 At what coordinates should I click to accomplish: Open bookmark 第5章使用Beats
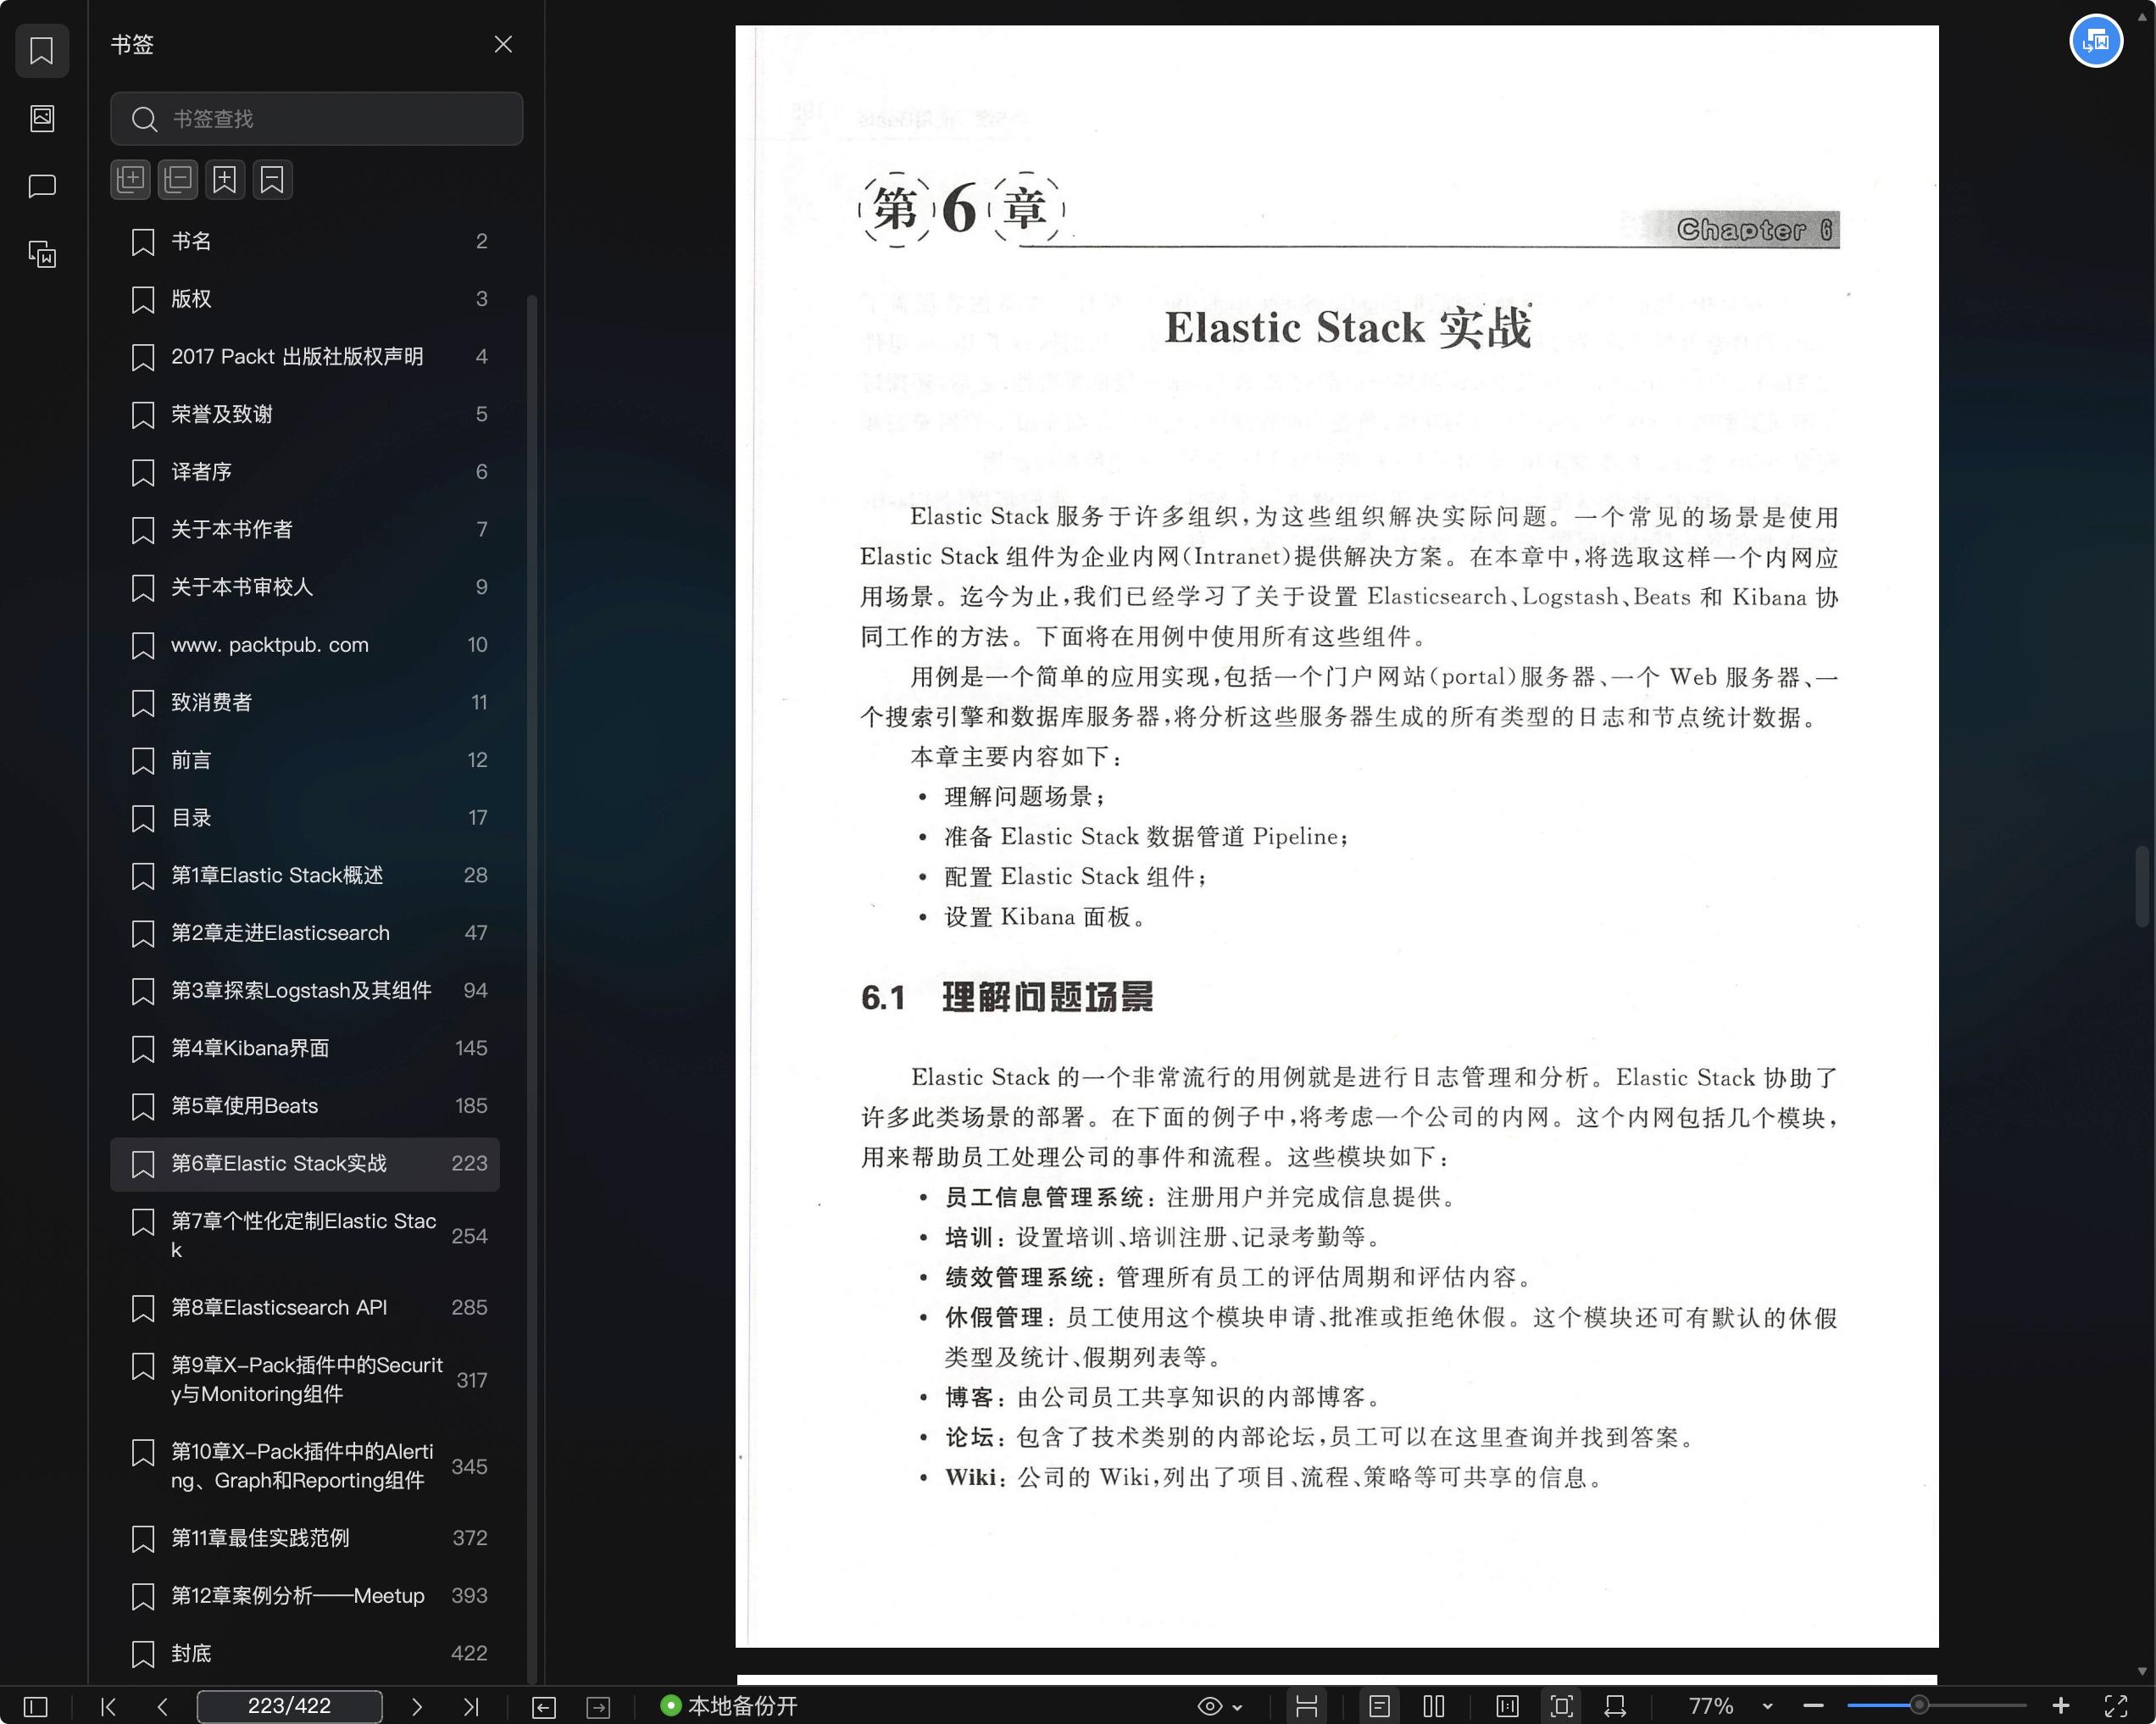click(x=305, y=1106)
